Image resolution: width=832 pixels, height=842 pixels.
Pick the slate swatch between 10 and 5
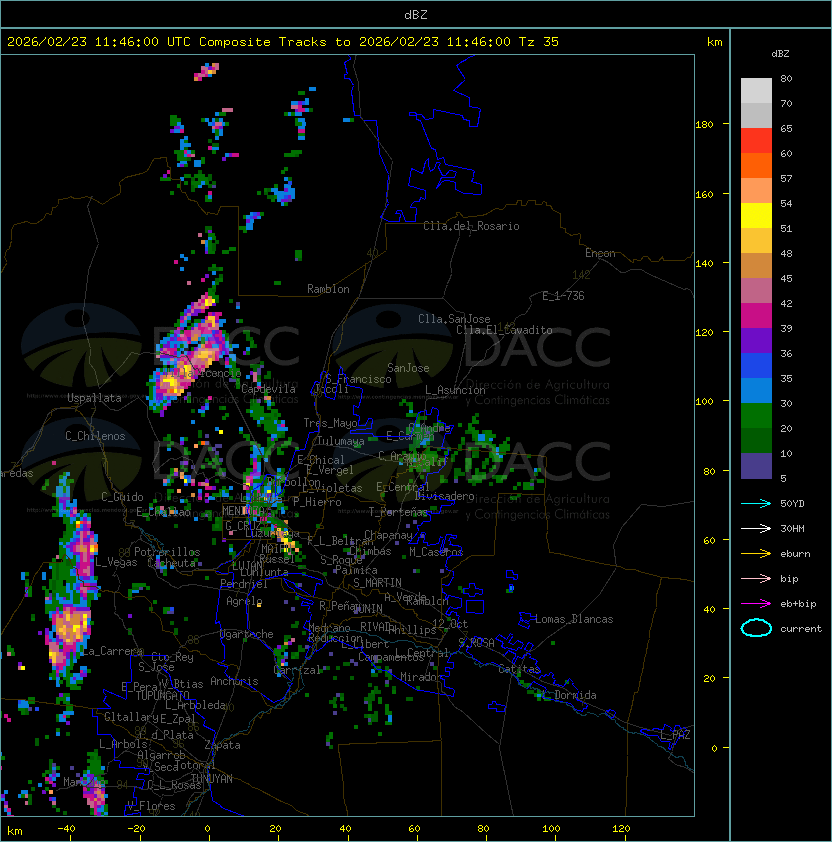coord(756,466)
